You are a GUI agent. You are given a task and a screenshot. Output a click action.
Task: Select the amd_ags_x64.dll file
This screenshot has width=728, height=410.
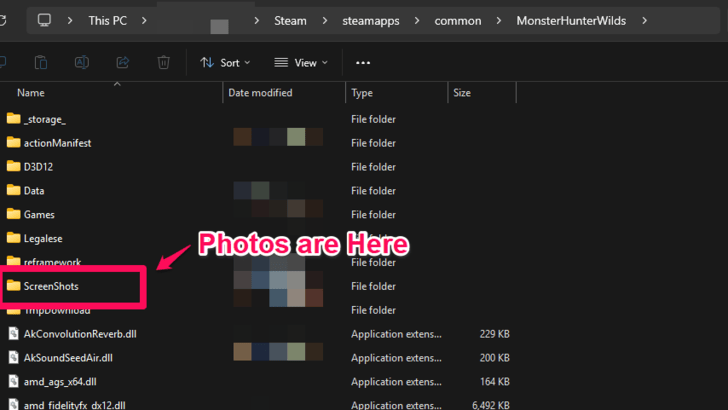pos(59,381)
